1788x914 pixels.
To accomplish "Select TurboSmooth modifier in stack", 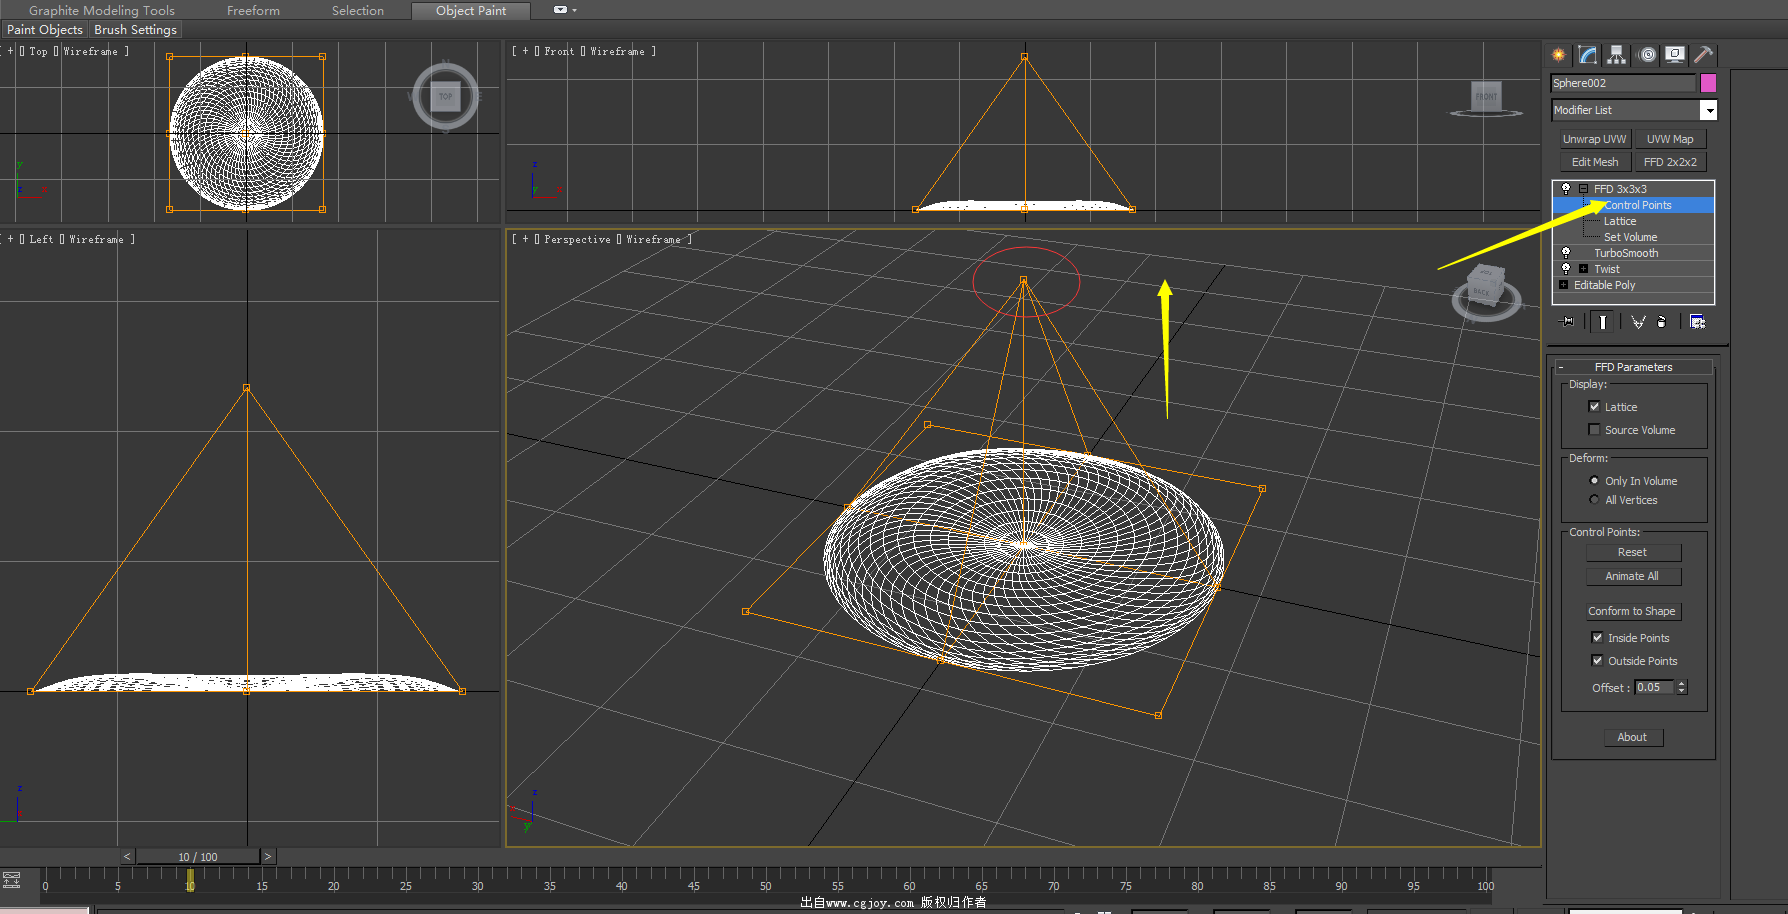I will pos(1626,253).
